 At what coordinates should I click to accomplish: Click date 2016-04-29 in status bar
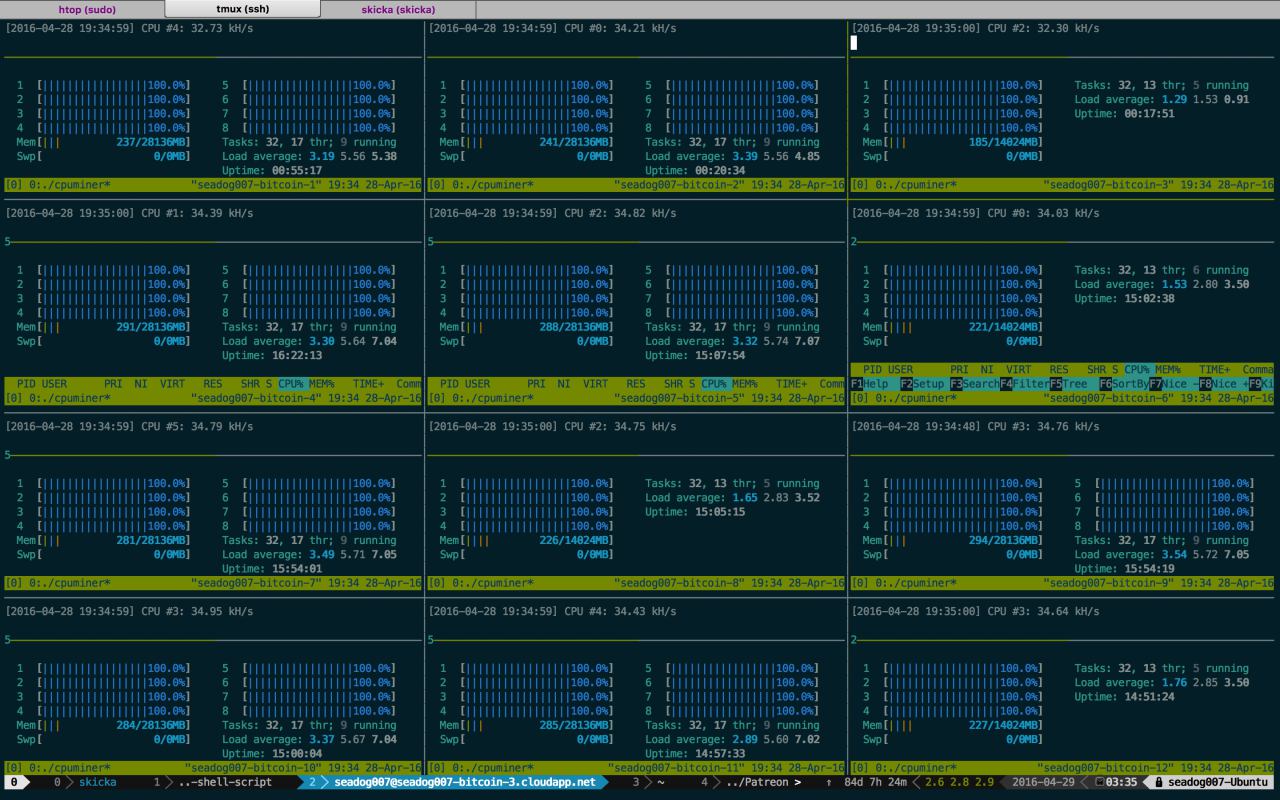tap(1046, 782)
